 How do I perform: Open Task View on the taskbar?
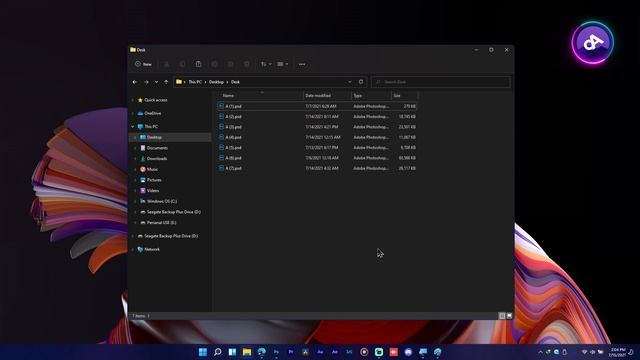232,352
